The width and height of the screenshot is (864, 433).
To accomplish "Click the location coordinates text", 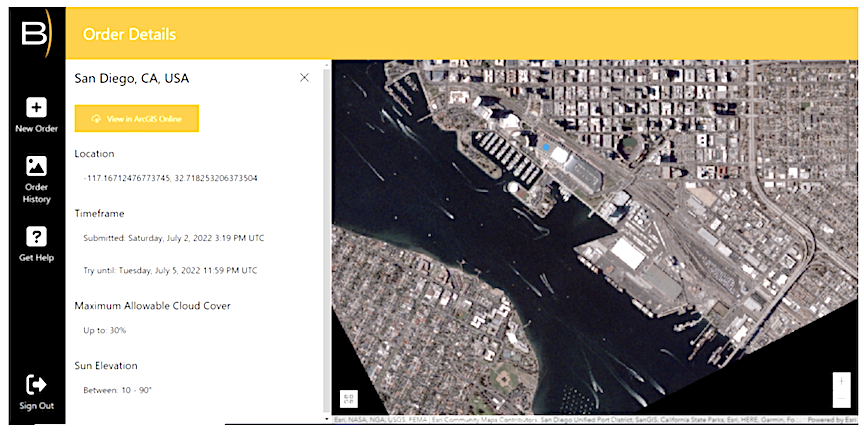I will click(x=171, y=178).
